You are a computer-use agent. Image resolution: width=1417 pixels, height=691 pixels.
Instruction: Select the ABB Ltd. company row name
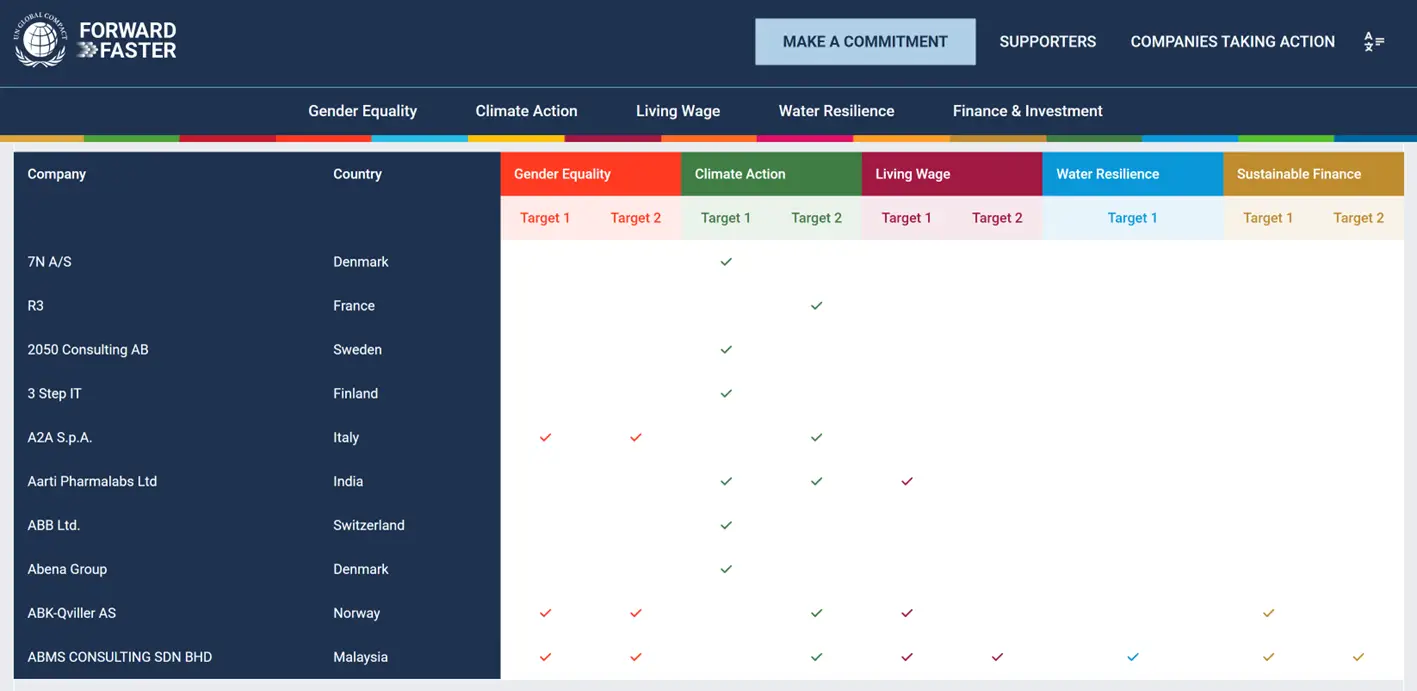pyautogui.click(x=54, y=526)
